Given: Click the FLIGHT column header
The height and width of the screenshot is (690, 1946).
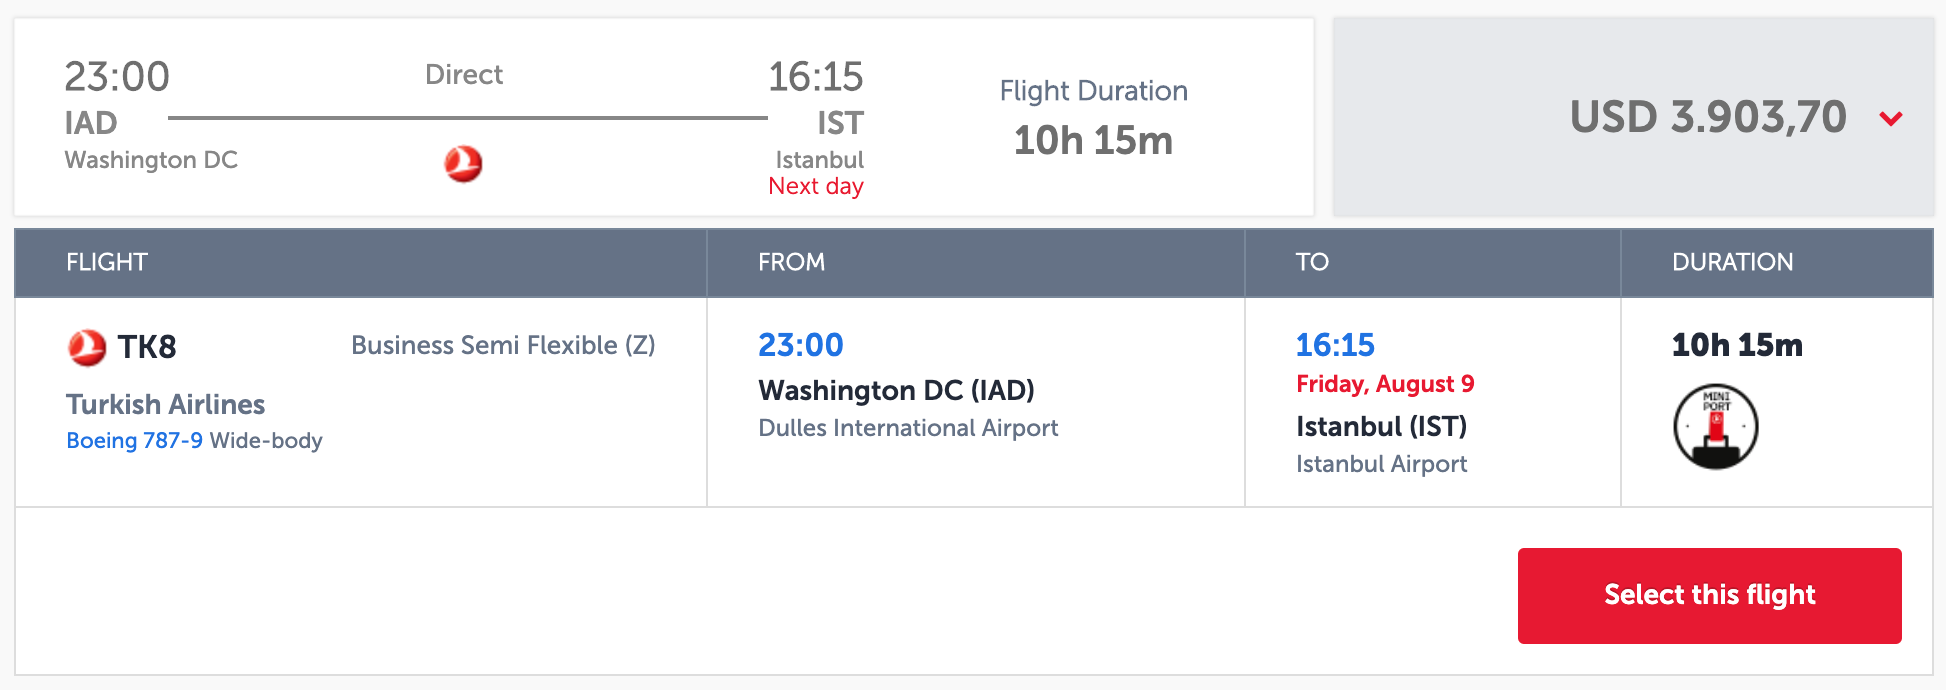Looking at the screenshot, I should pos(107,262).
